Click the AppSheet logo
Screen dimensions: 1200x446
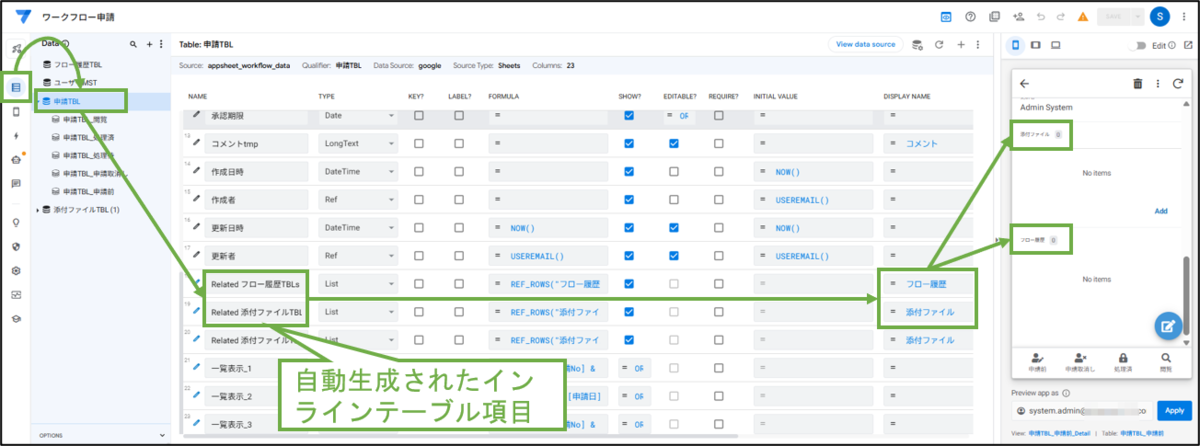pyautogui.click(x=23, y=17)
